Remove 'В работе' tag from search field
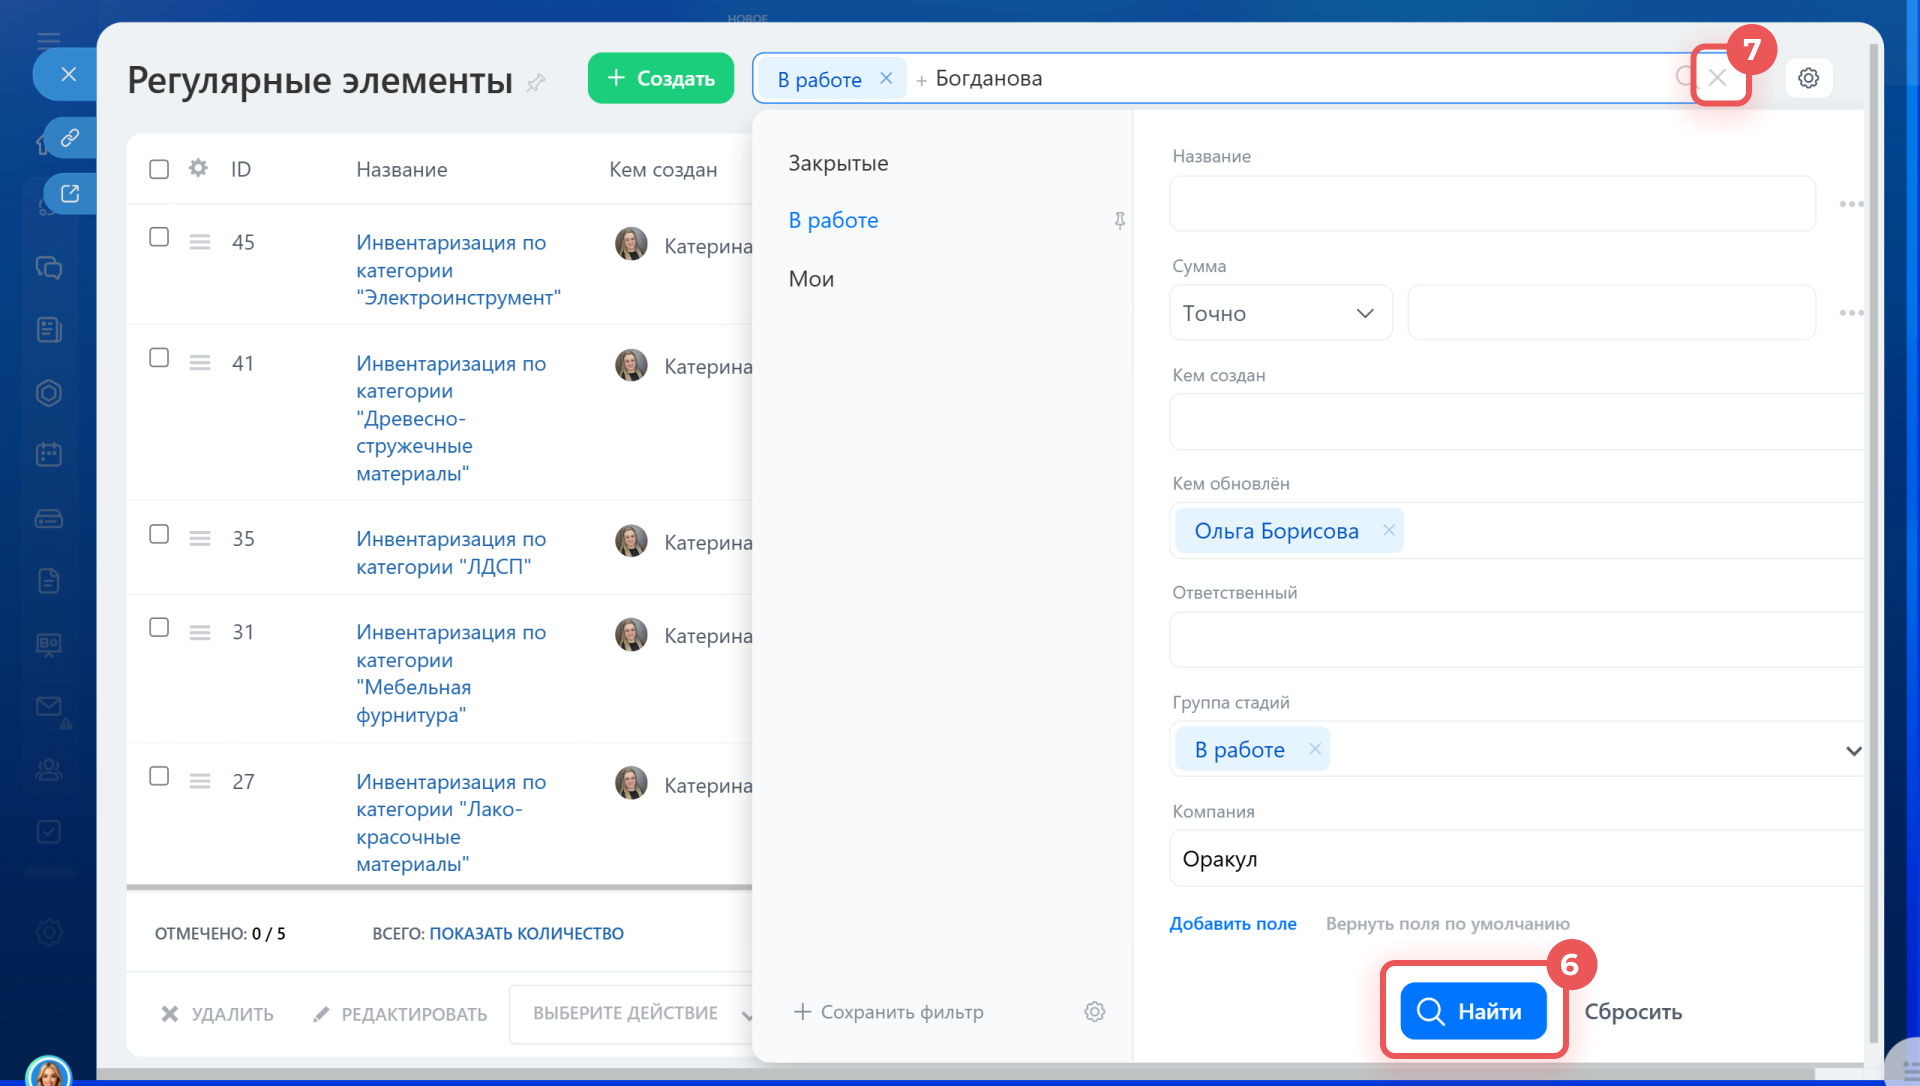 (886, 78)
